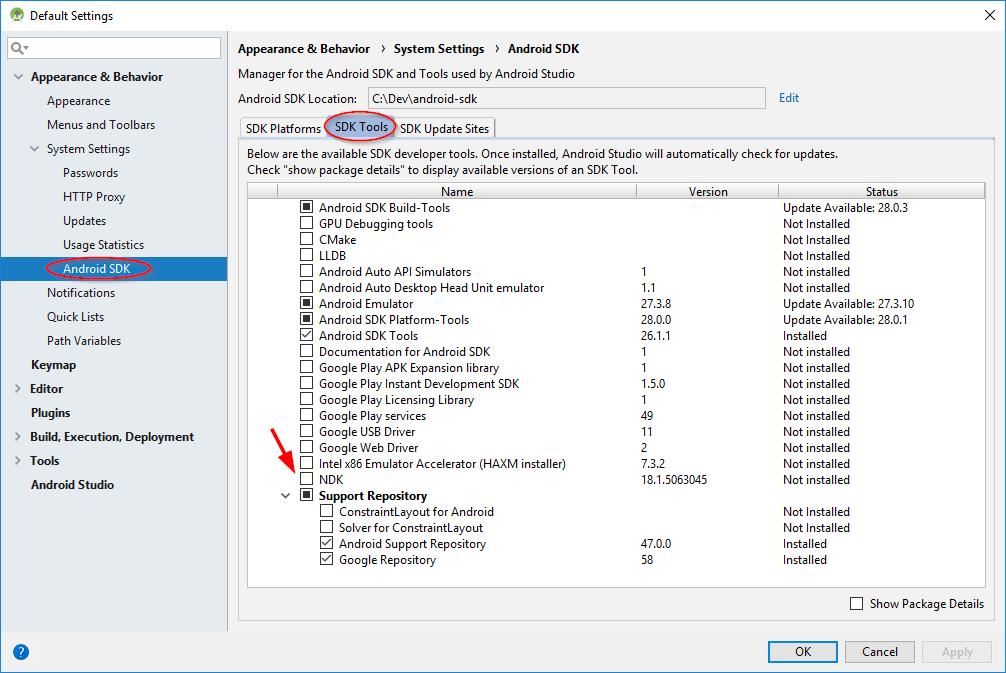The height and width of the screenshot is (673, 1006).
Task: Click the Appearance & Behavior breadcrumb
Action: point(304,49)
